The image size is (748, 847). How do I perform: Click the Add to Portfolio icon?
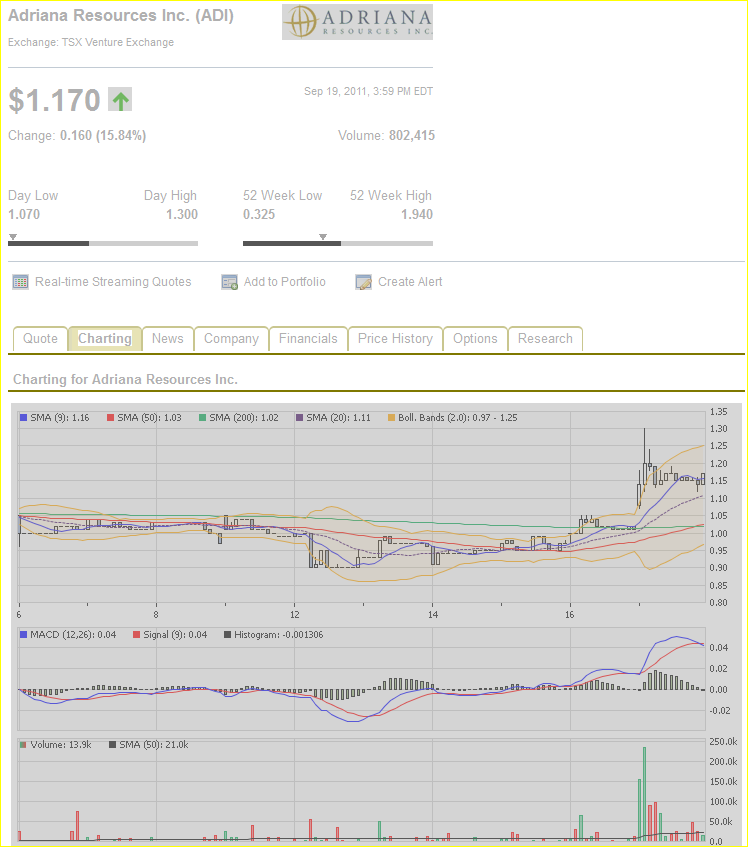coord(229,282)
